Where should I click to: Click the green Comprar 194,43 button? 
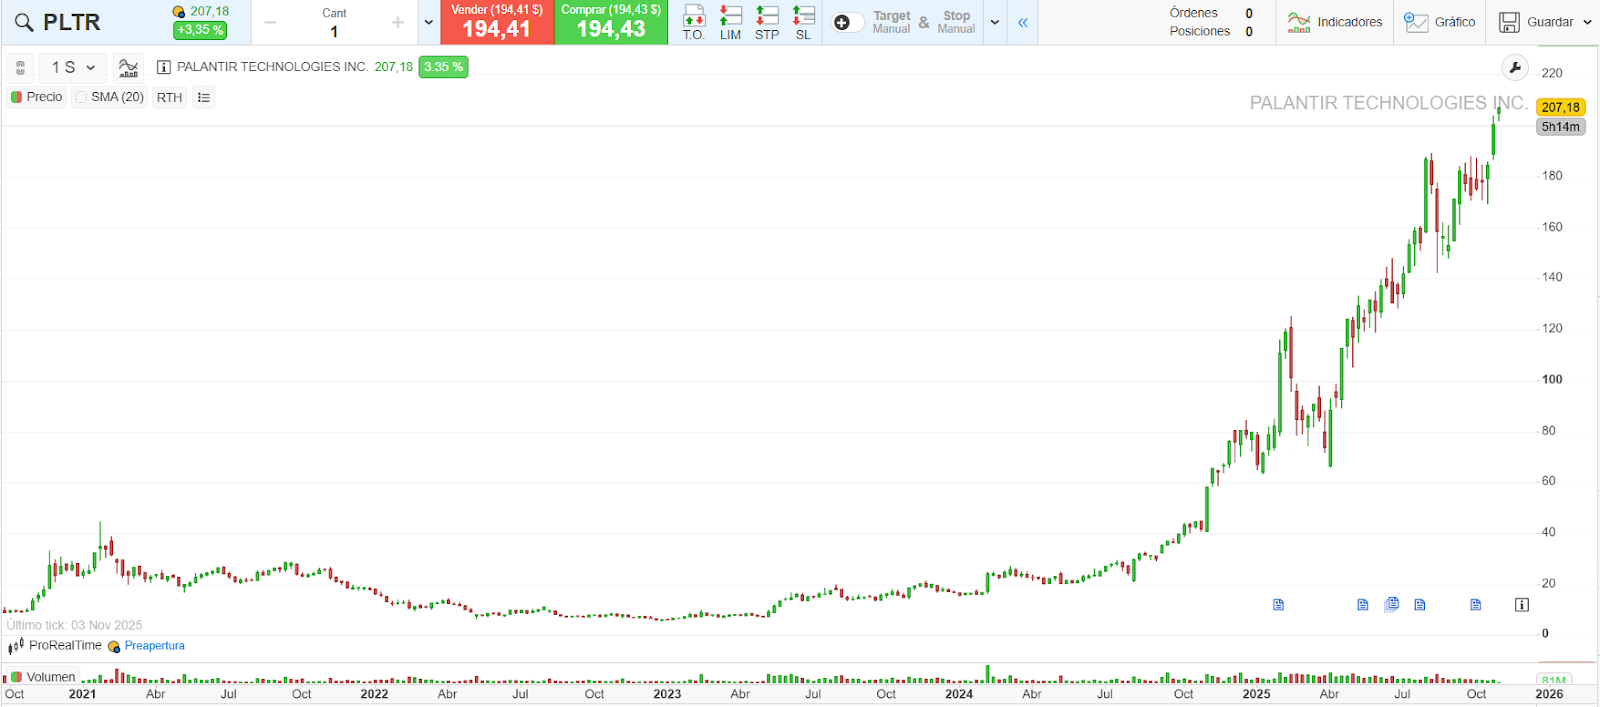[x=611, y=22]
